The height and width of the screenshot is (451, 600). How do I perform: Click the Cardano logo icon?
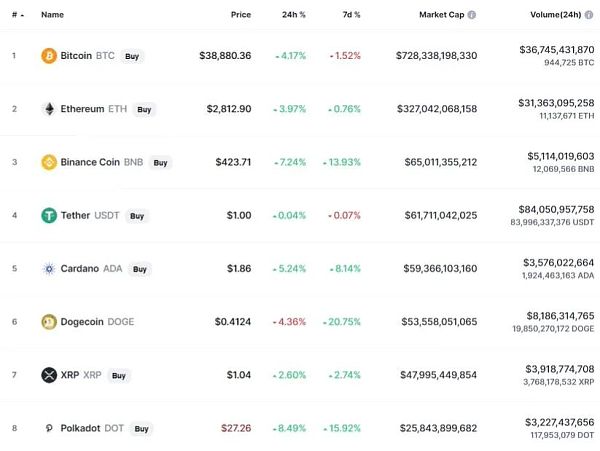tap(48, 268)
